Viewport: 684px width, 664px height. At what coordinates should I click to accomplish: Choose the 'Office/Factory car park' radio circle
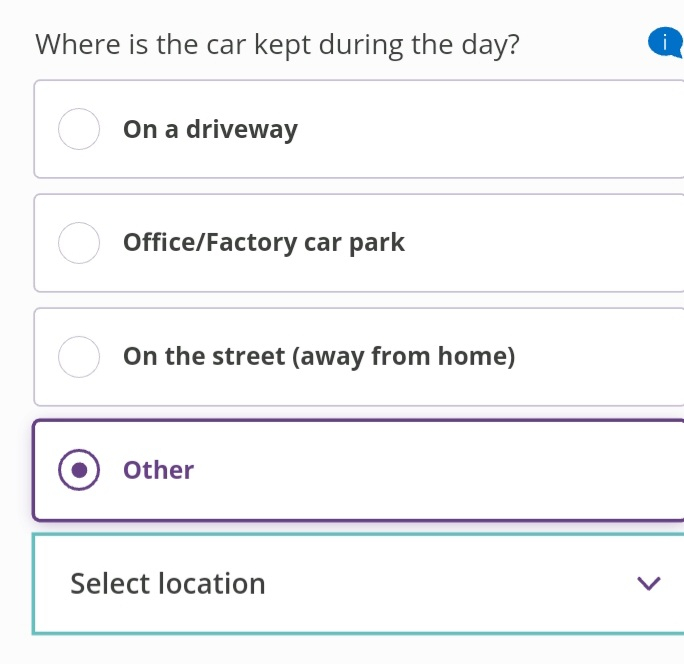pyautogui.click(x=79, y=243)
